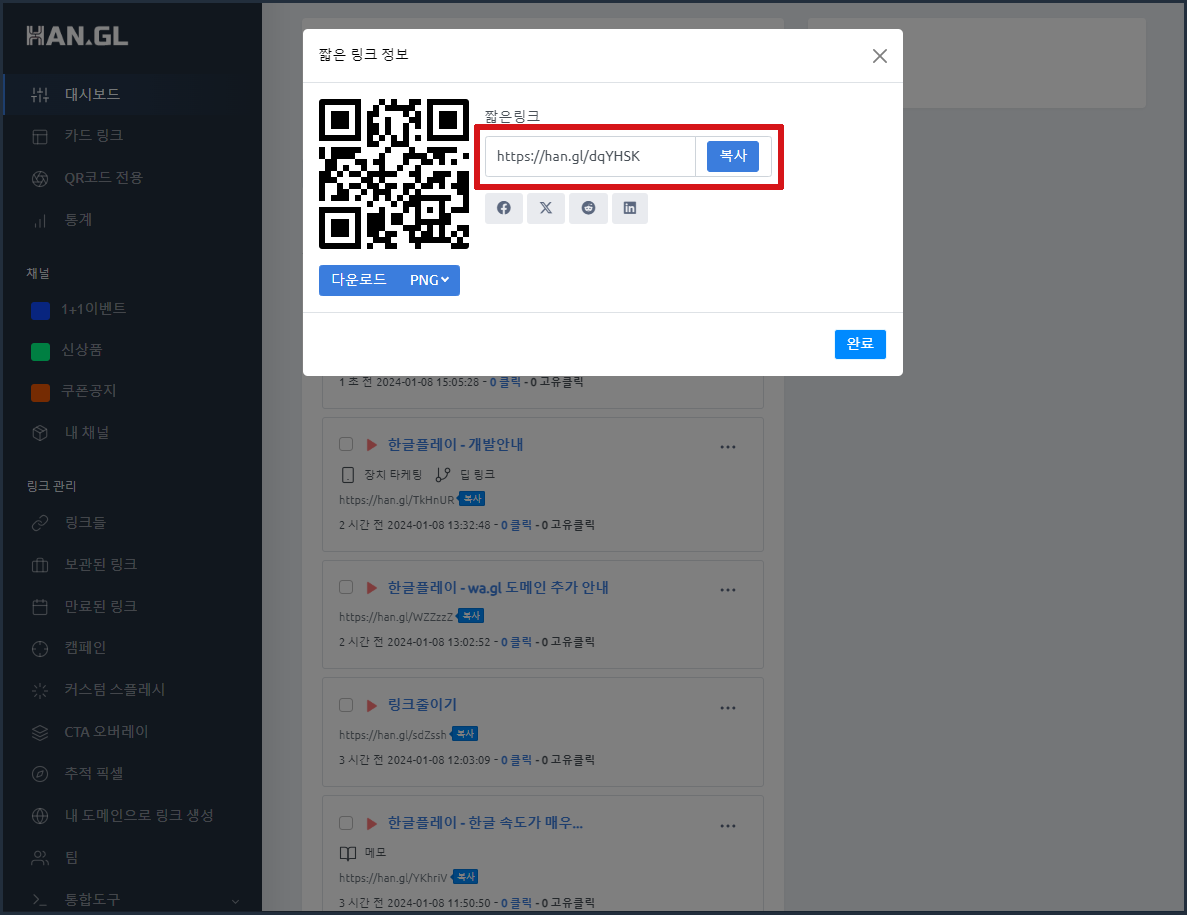Click the 통계 bar chart icon
The height and width of the screenshot is (915, 1187).
40,221
